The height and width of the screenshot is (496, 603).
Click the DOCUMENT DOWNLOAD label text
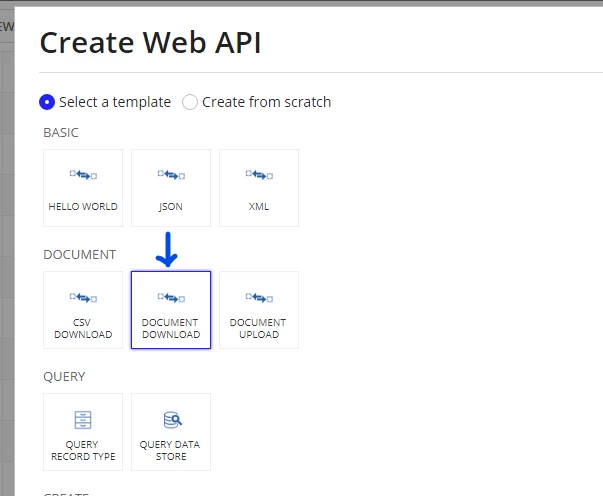[x=171, y=328]
